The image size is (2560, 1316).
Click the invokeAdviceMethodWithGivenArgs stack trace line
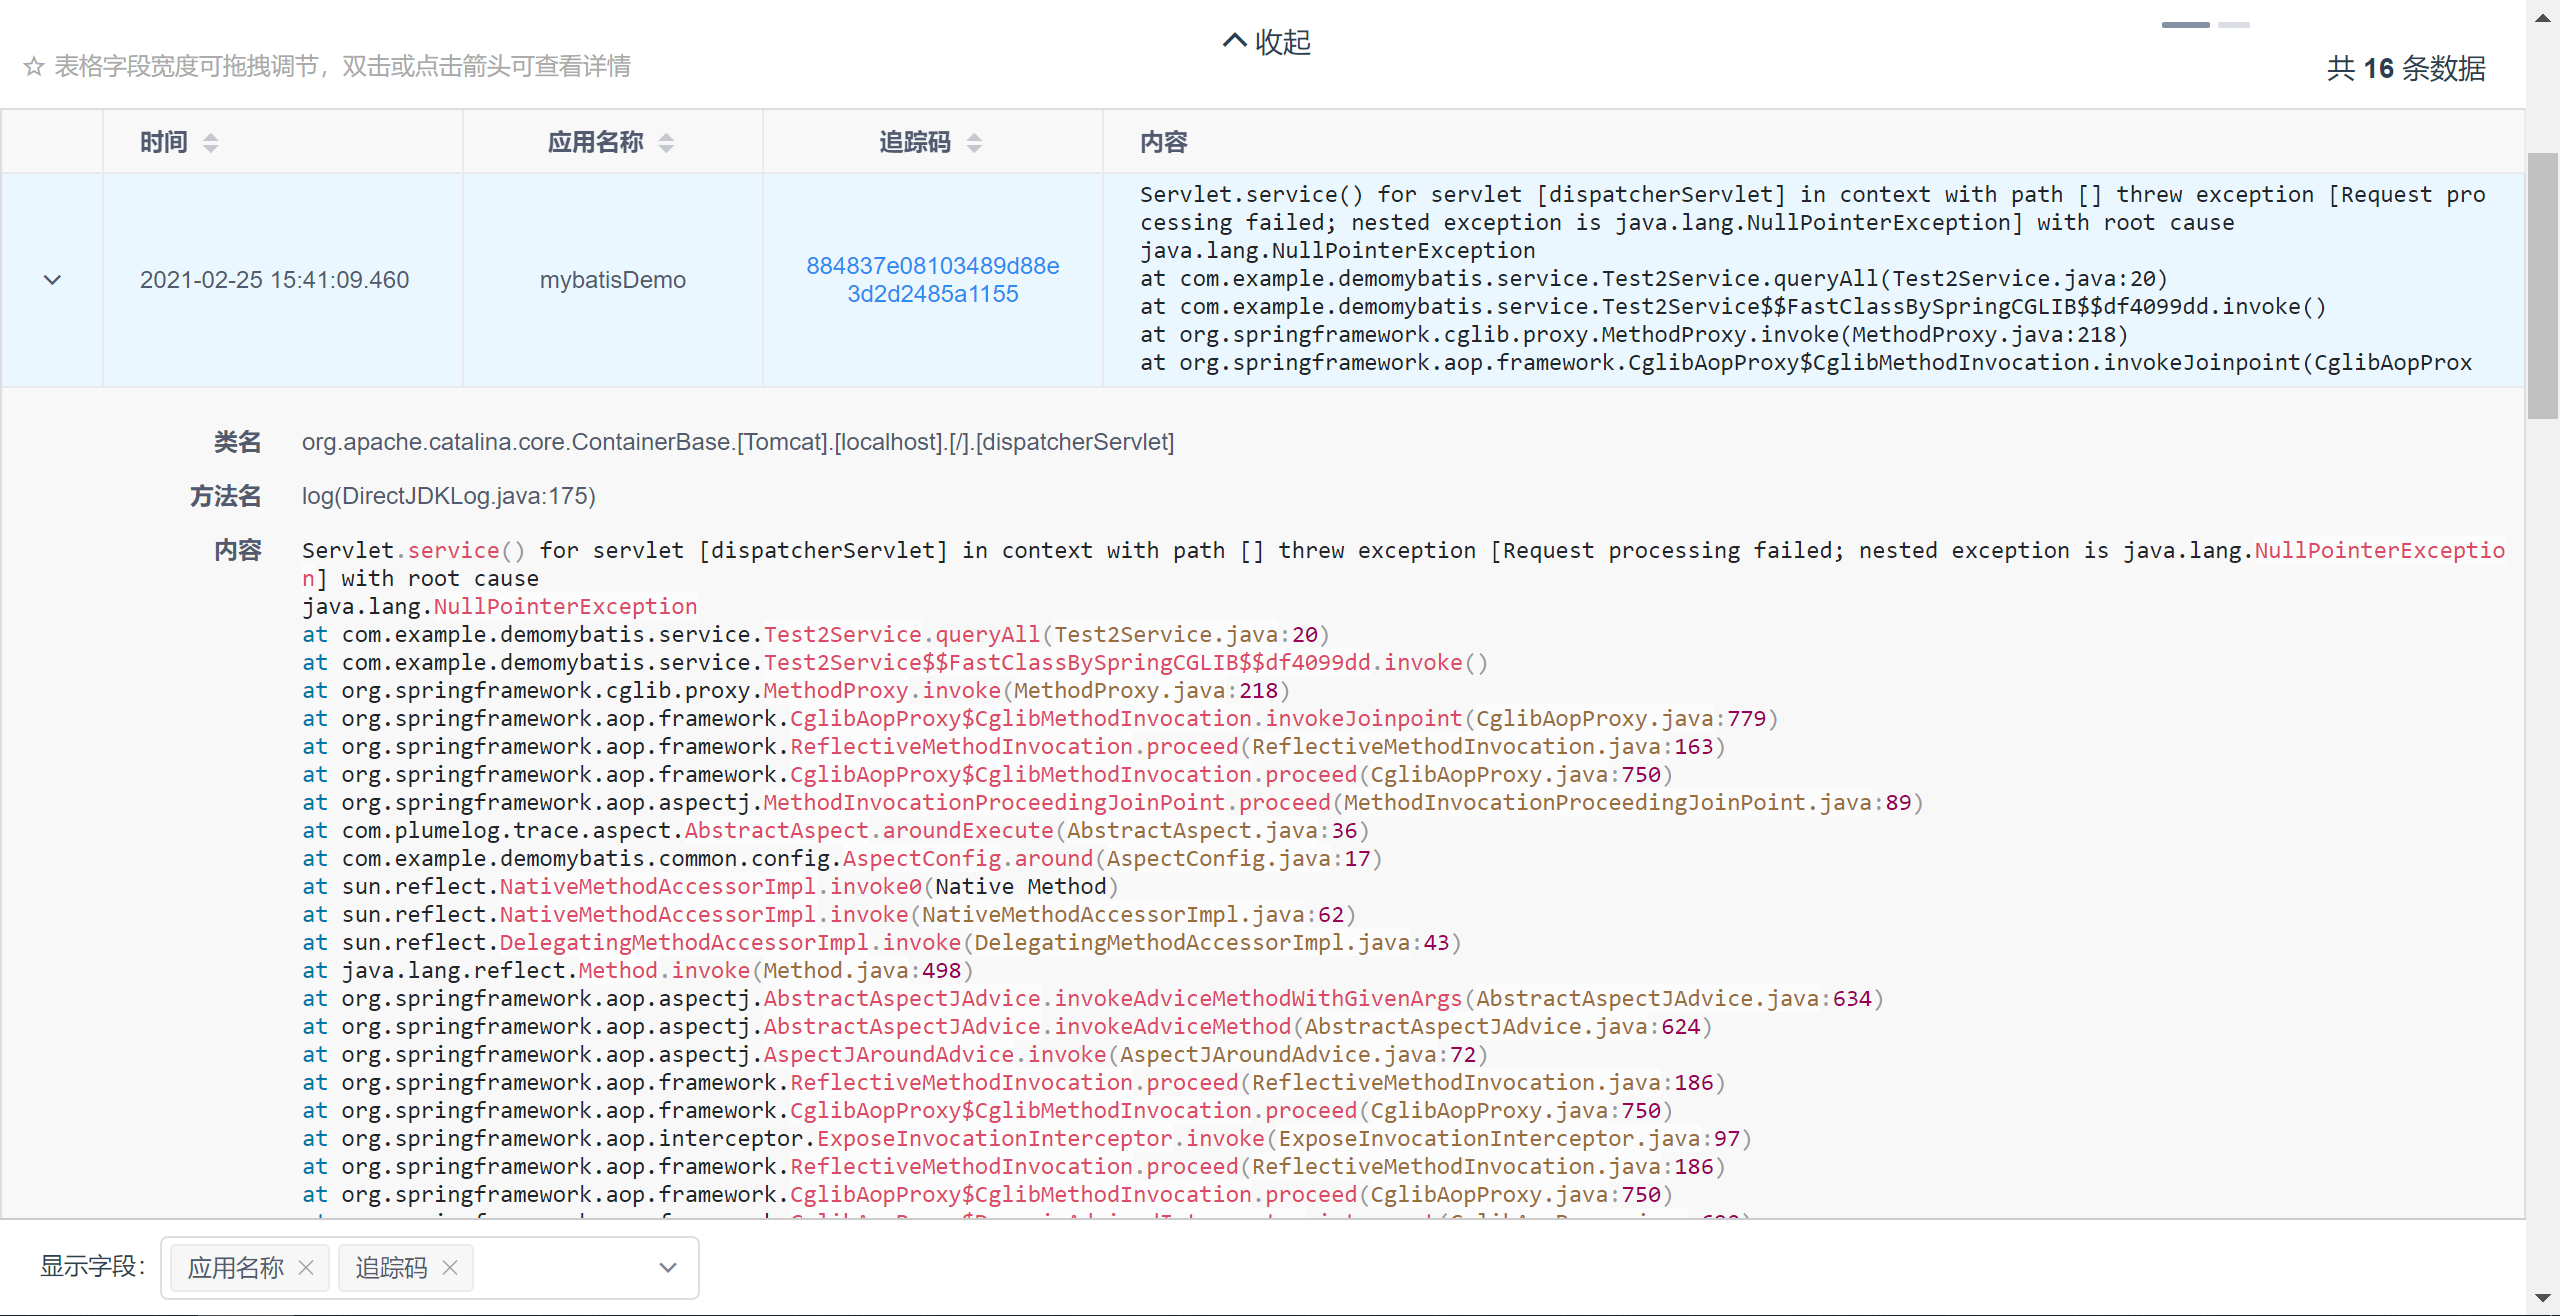[1093, 998]
